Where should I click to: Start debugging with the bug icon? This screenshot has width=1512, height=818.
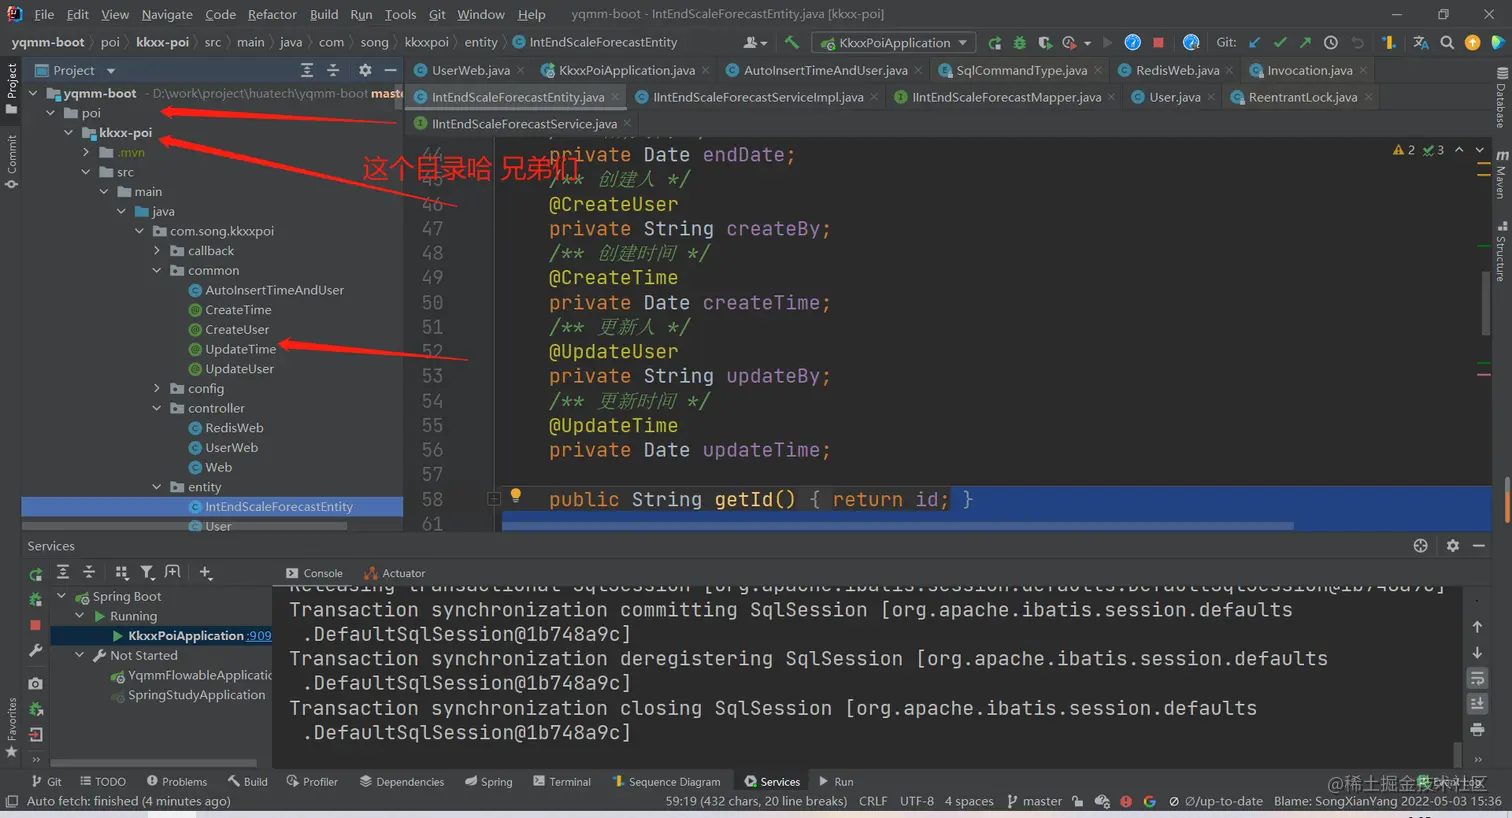point(1019,42)
